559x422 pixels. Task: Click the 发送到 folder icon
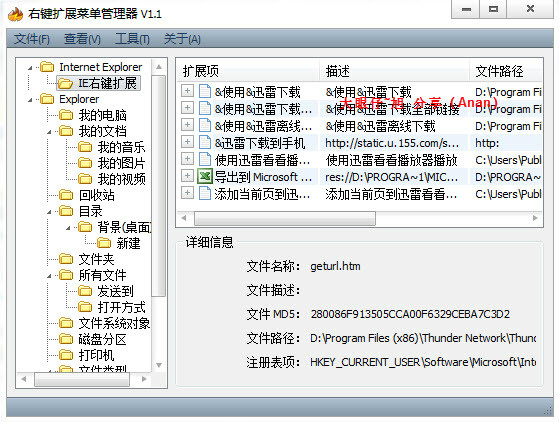tap(85, 291)
